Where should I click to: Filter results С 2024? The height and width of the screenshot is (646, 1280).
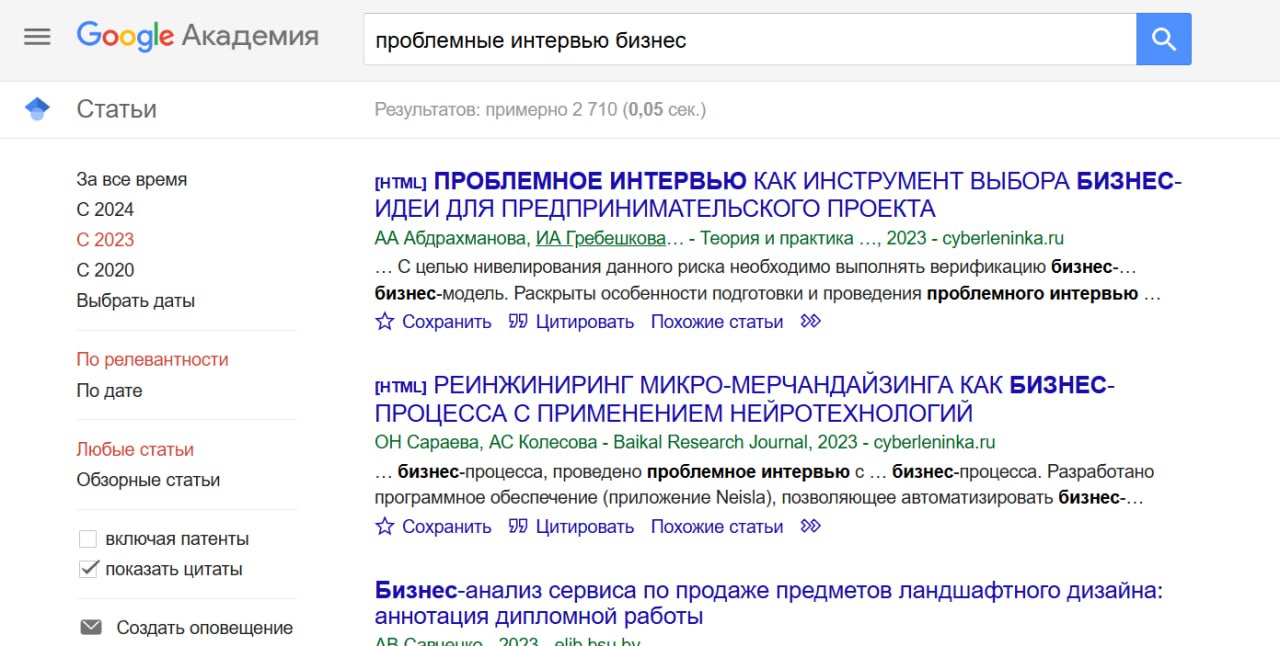(x=105, y=210)
